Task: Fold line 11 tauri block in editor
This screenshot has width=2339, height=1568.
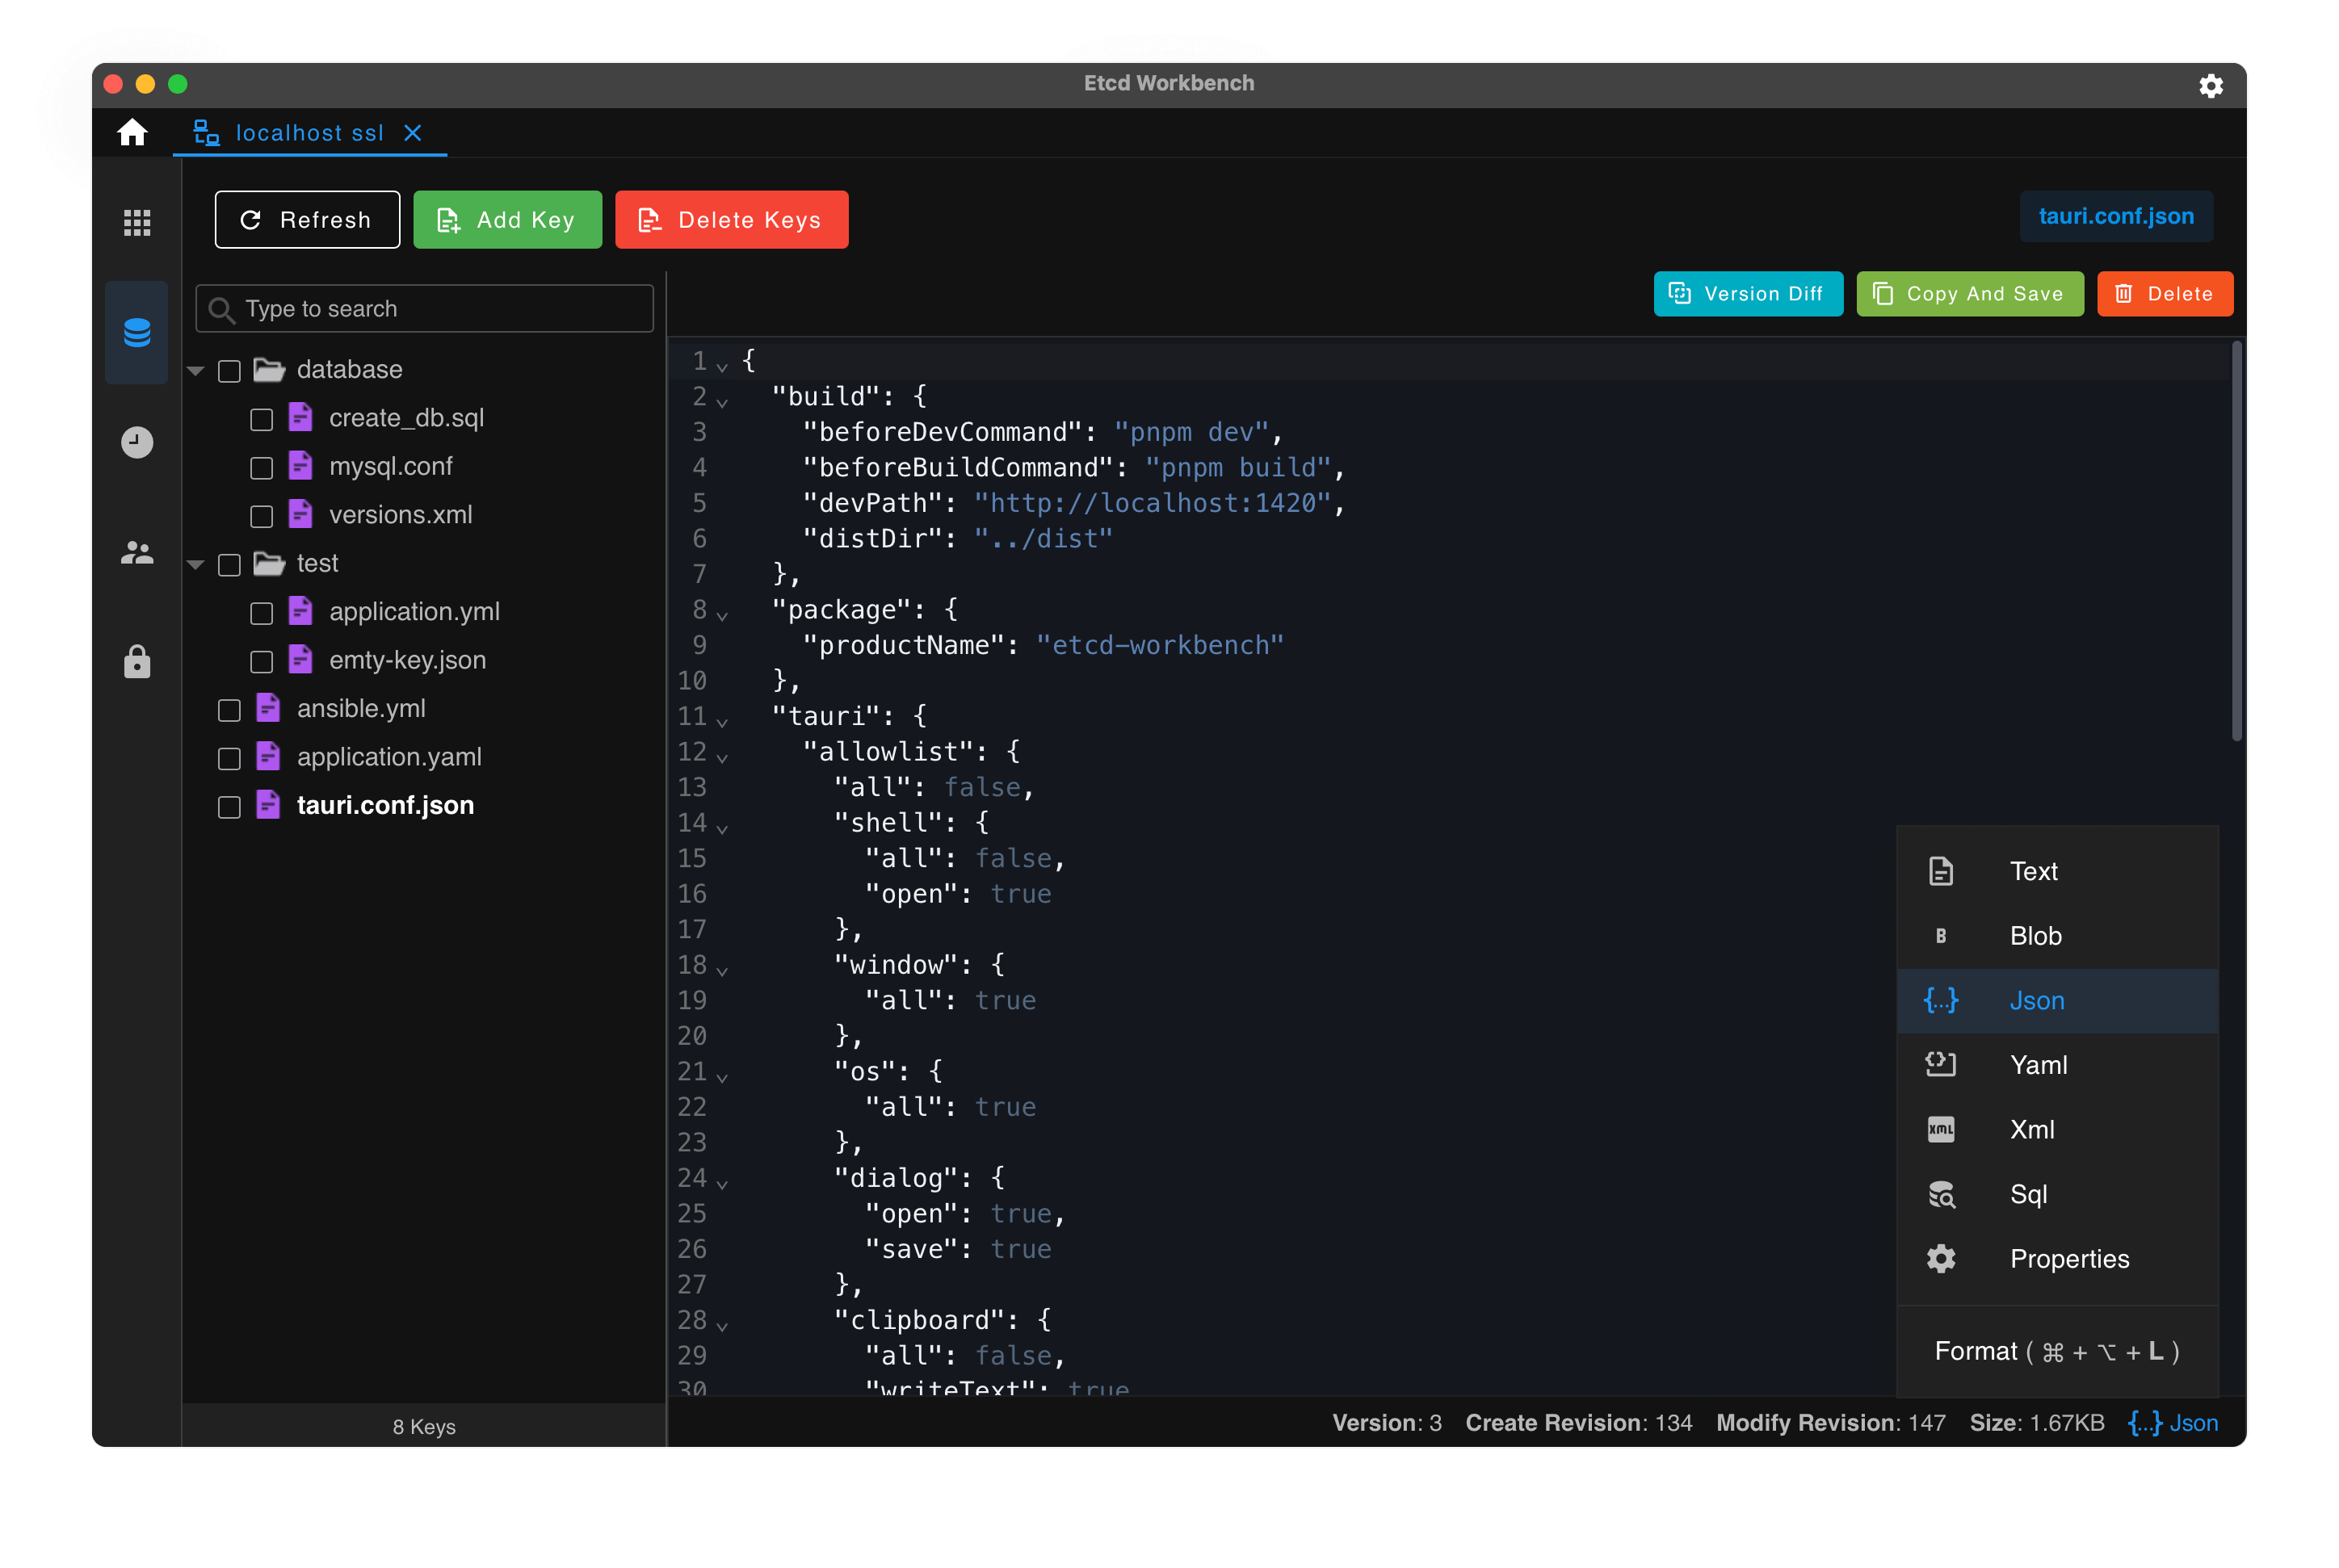Action: [722, 721]
